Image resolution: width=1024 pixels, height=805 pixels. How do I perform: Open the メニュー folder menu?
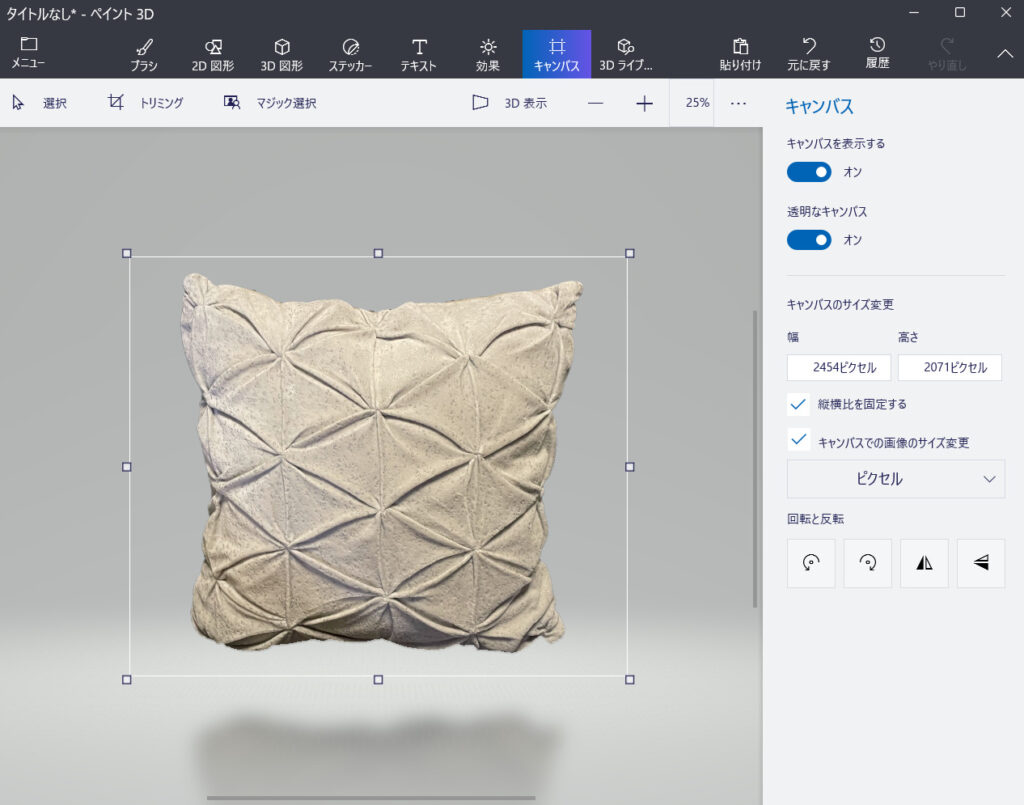tap(28, 54)
